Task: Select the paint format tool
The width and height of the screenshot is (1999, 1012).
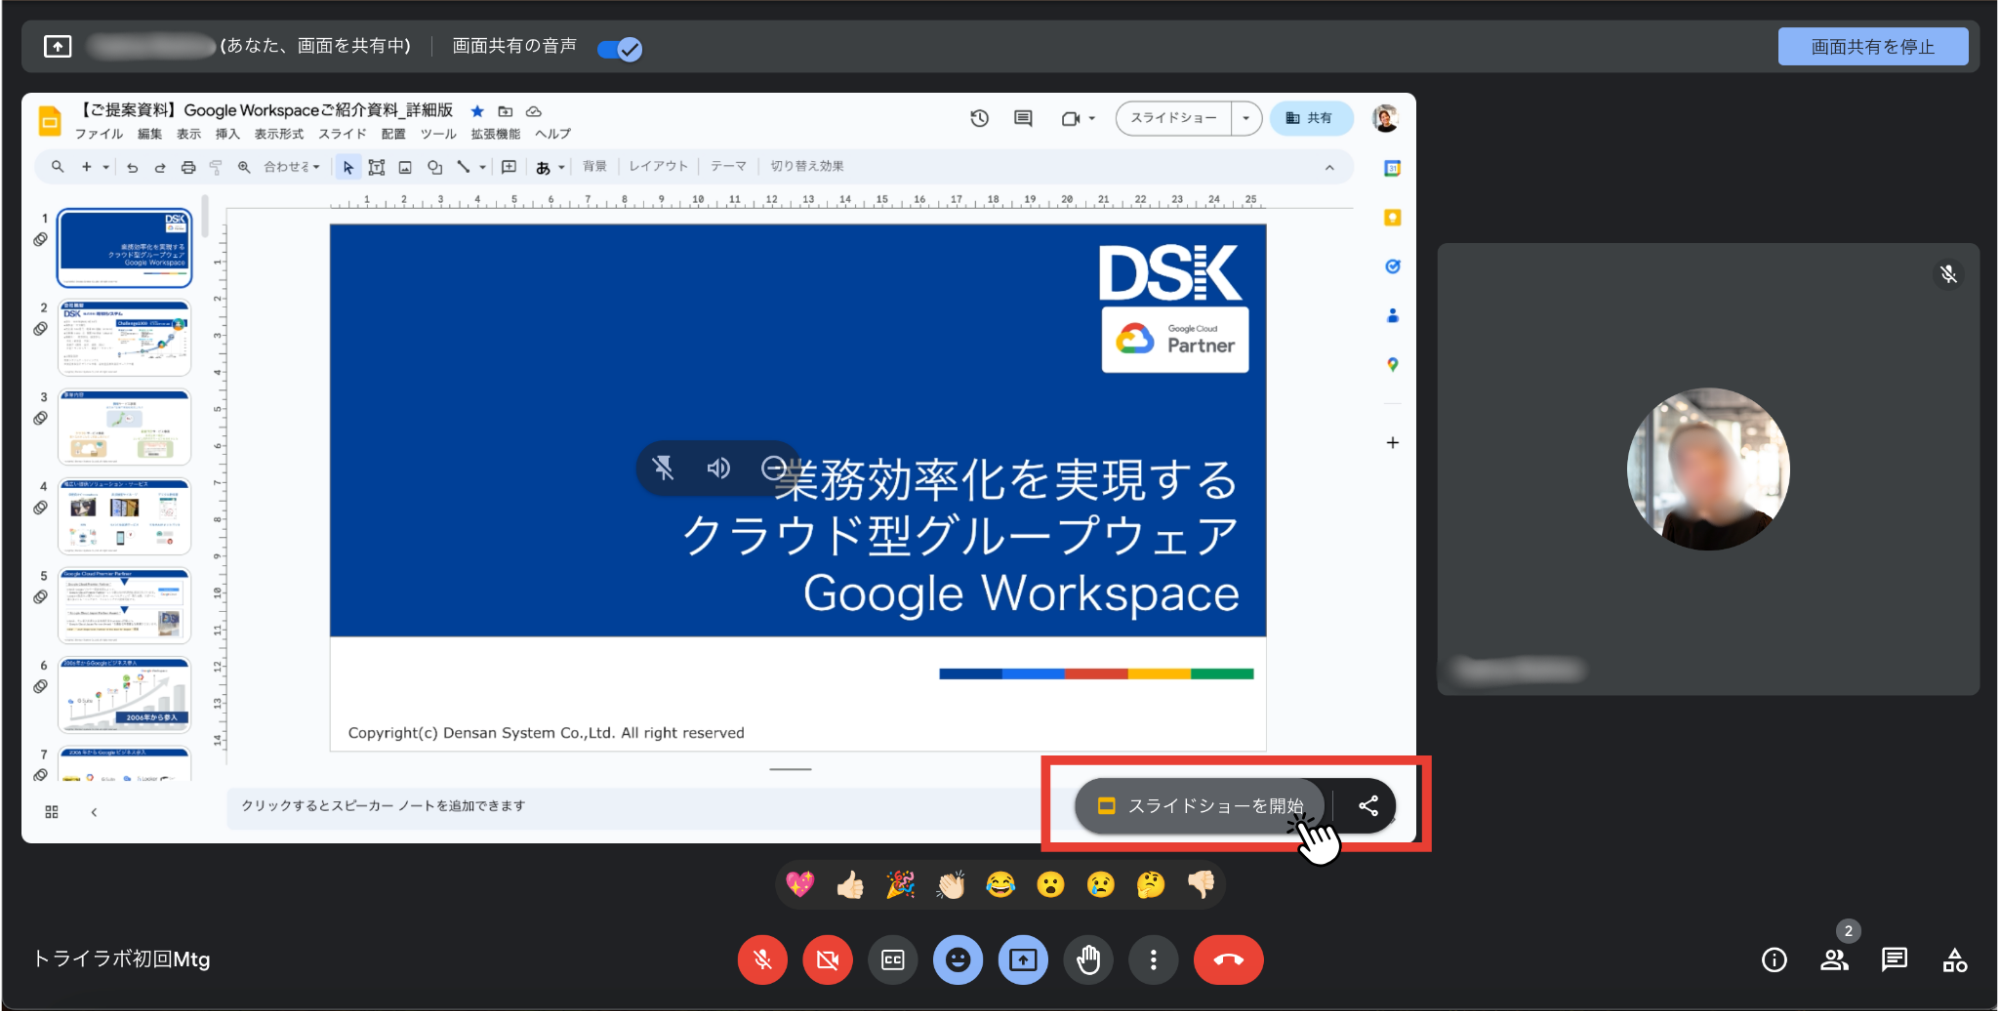Action: click(x=216, y=167)
